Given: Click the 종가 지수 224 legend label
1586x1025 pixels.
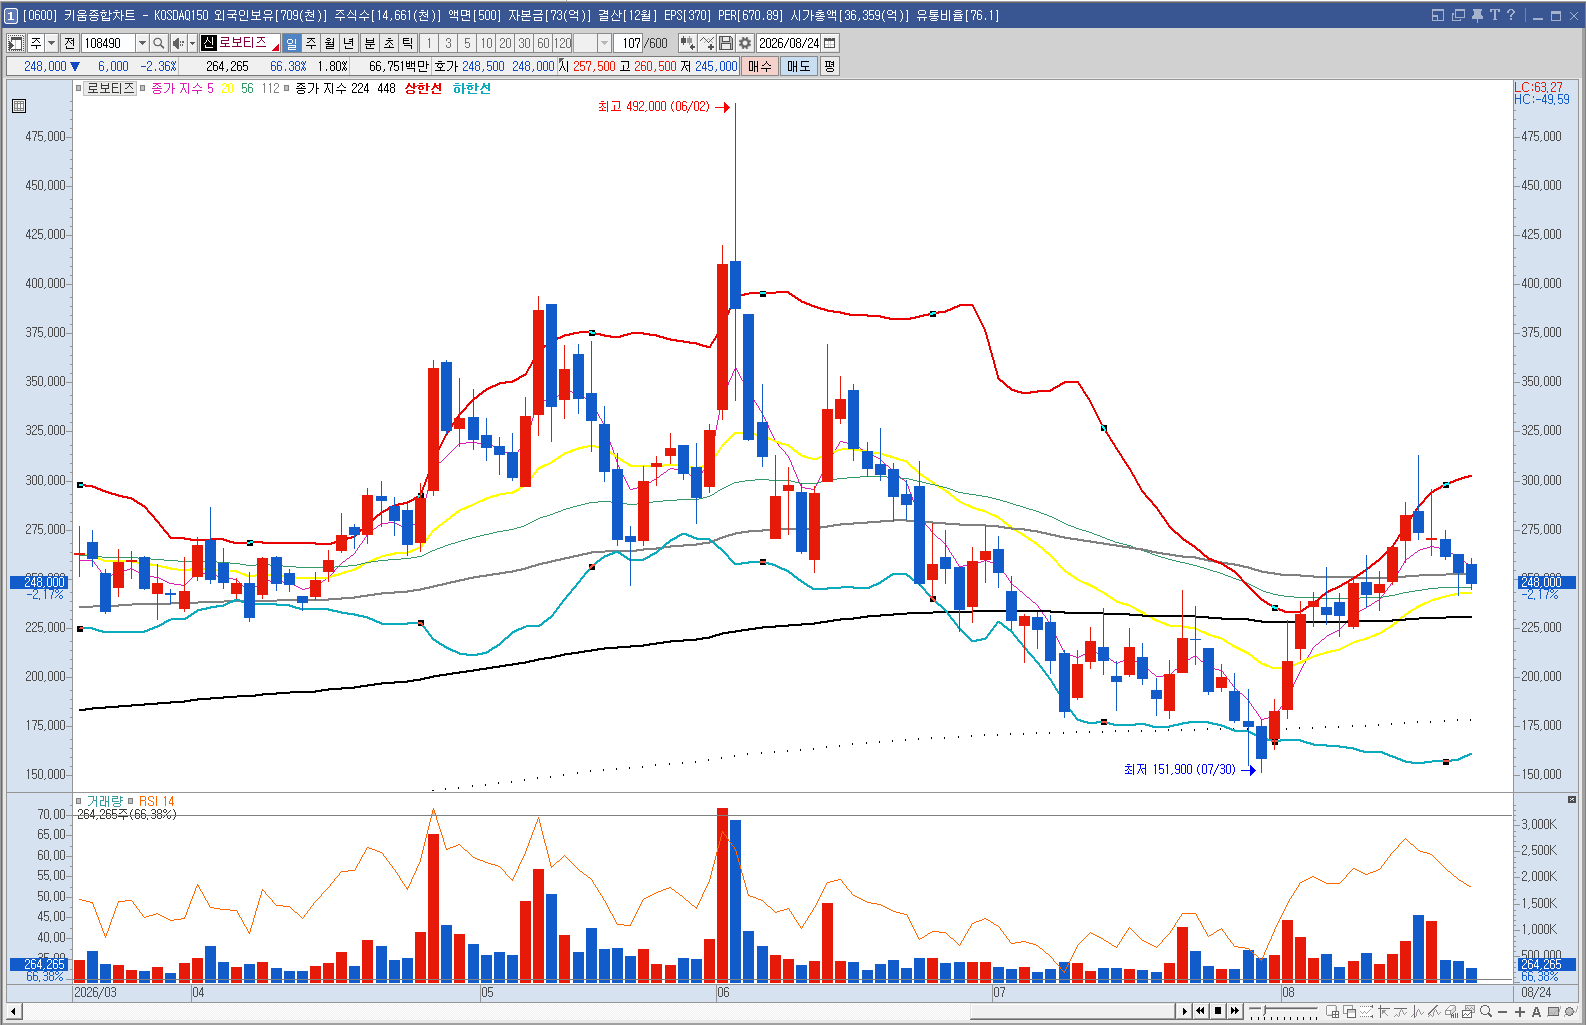Looking at the screenshot, I should [332, 88].
